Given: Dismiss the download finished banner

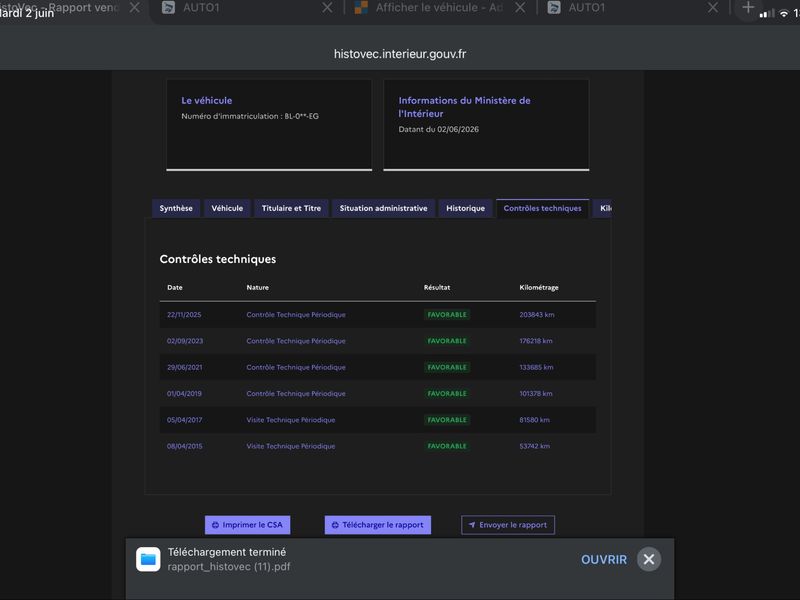Looking at the screenshot, I should [648, 559].
